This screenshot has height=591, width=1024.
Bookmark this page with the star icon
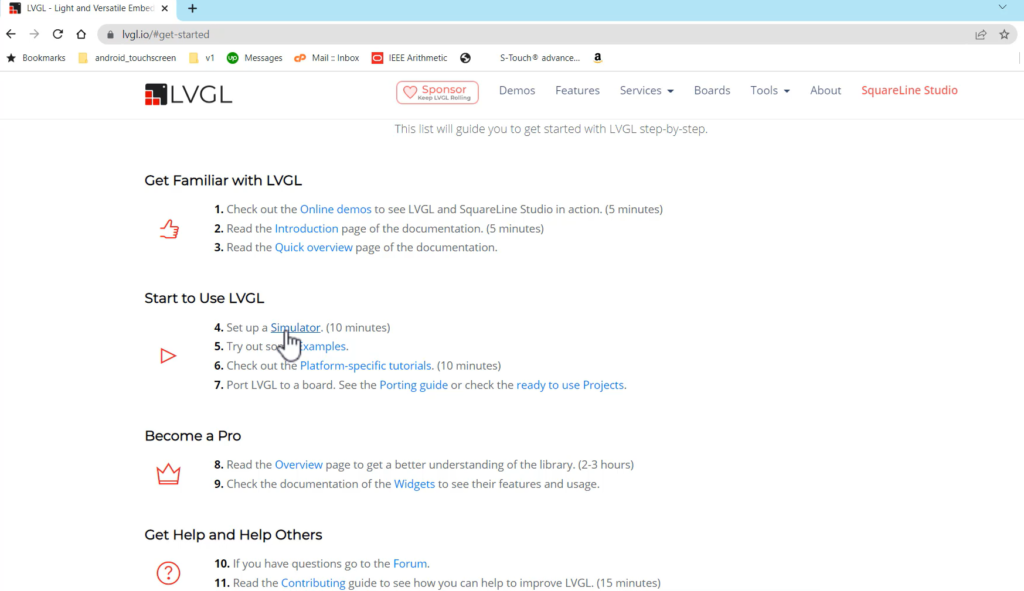coord(1004,35)
